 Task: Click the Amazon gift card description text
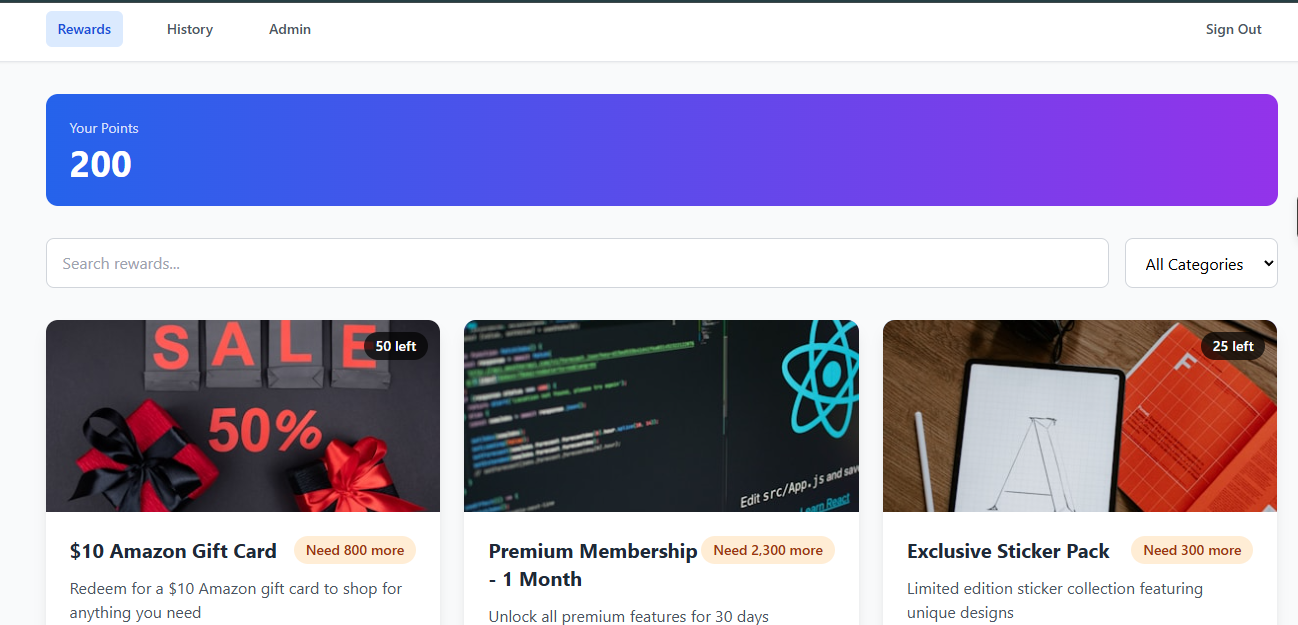(236, 600)
